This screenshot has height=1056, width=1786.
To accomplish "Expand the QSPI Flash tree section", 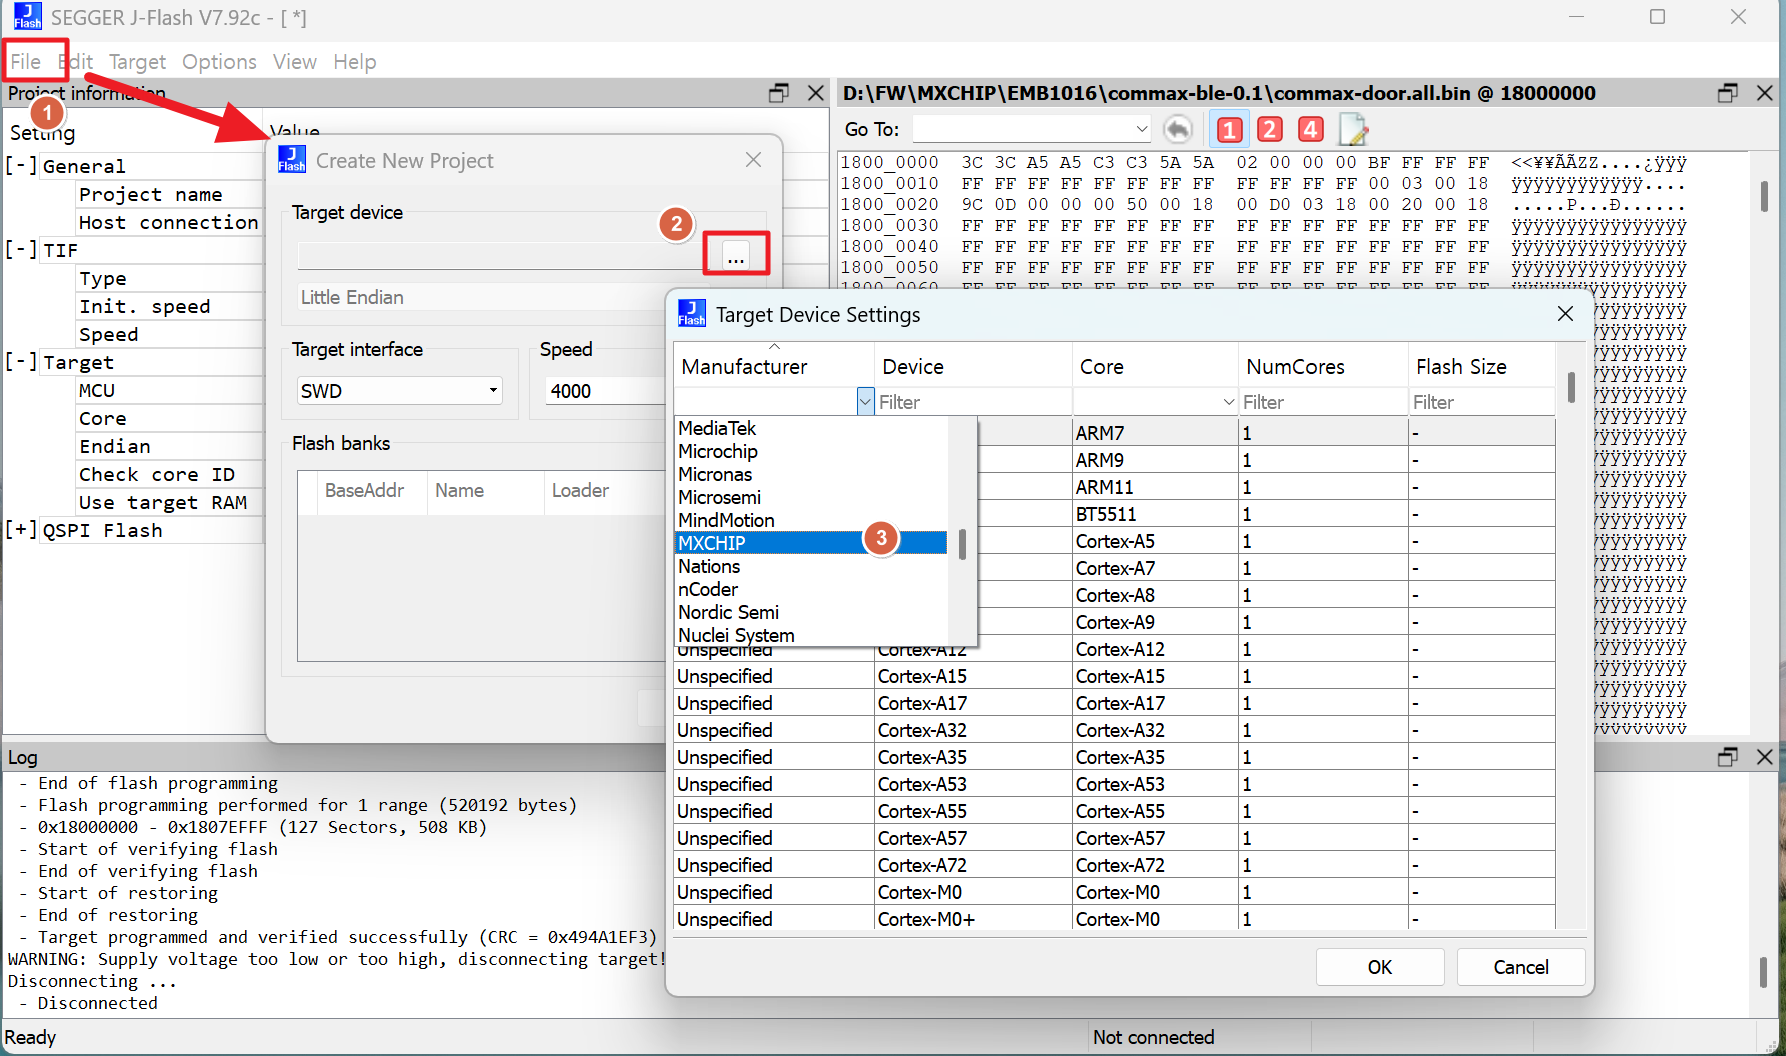I will pyautogui.click(x=21, y=530).
